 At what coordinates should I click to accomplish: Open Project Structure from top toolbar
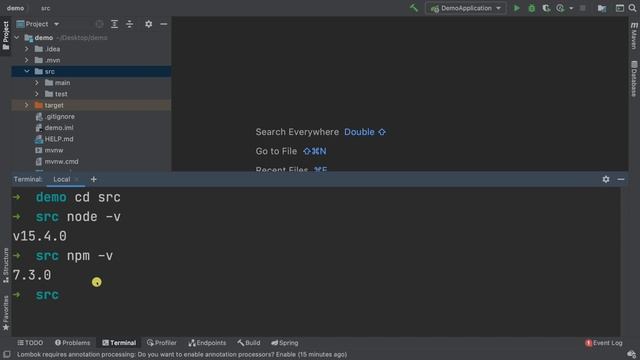coord(602,8)
